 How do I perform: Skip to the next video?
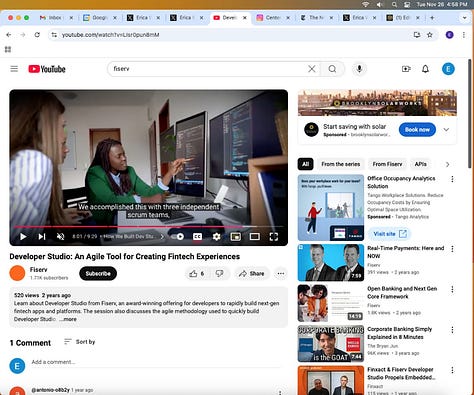42,237
